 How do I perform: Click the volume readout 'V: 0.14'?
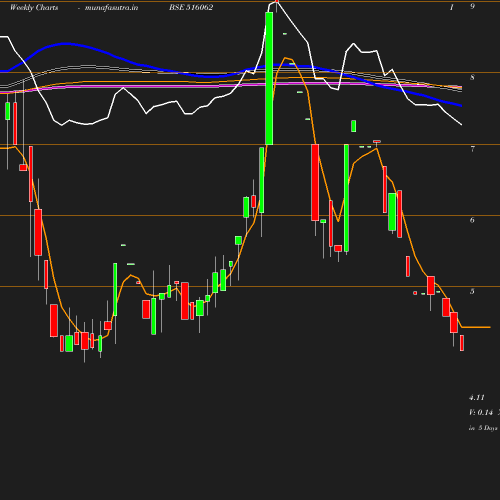[481, 412]
